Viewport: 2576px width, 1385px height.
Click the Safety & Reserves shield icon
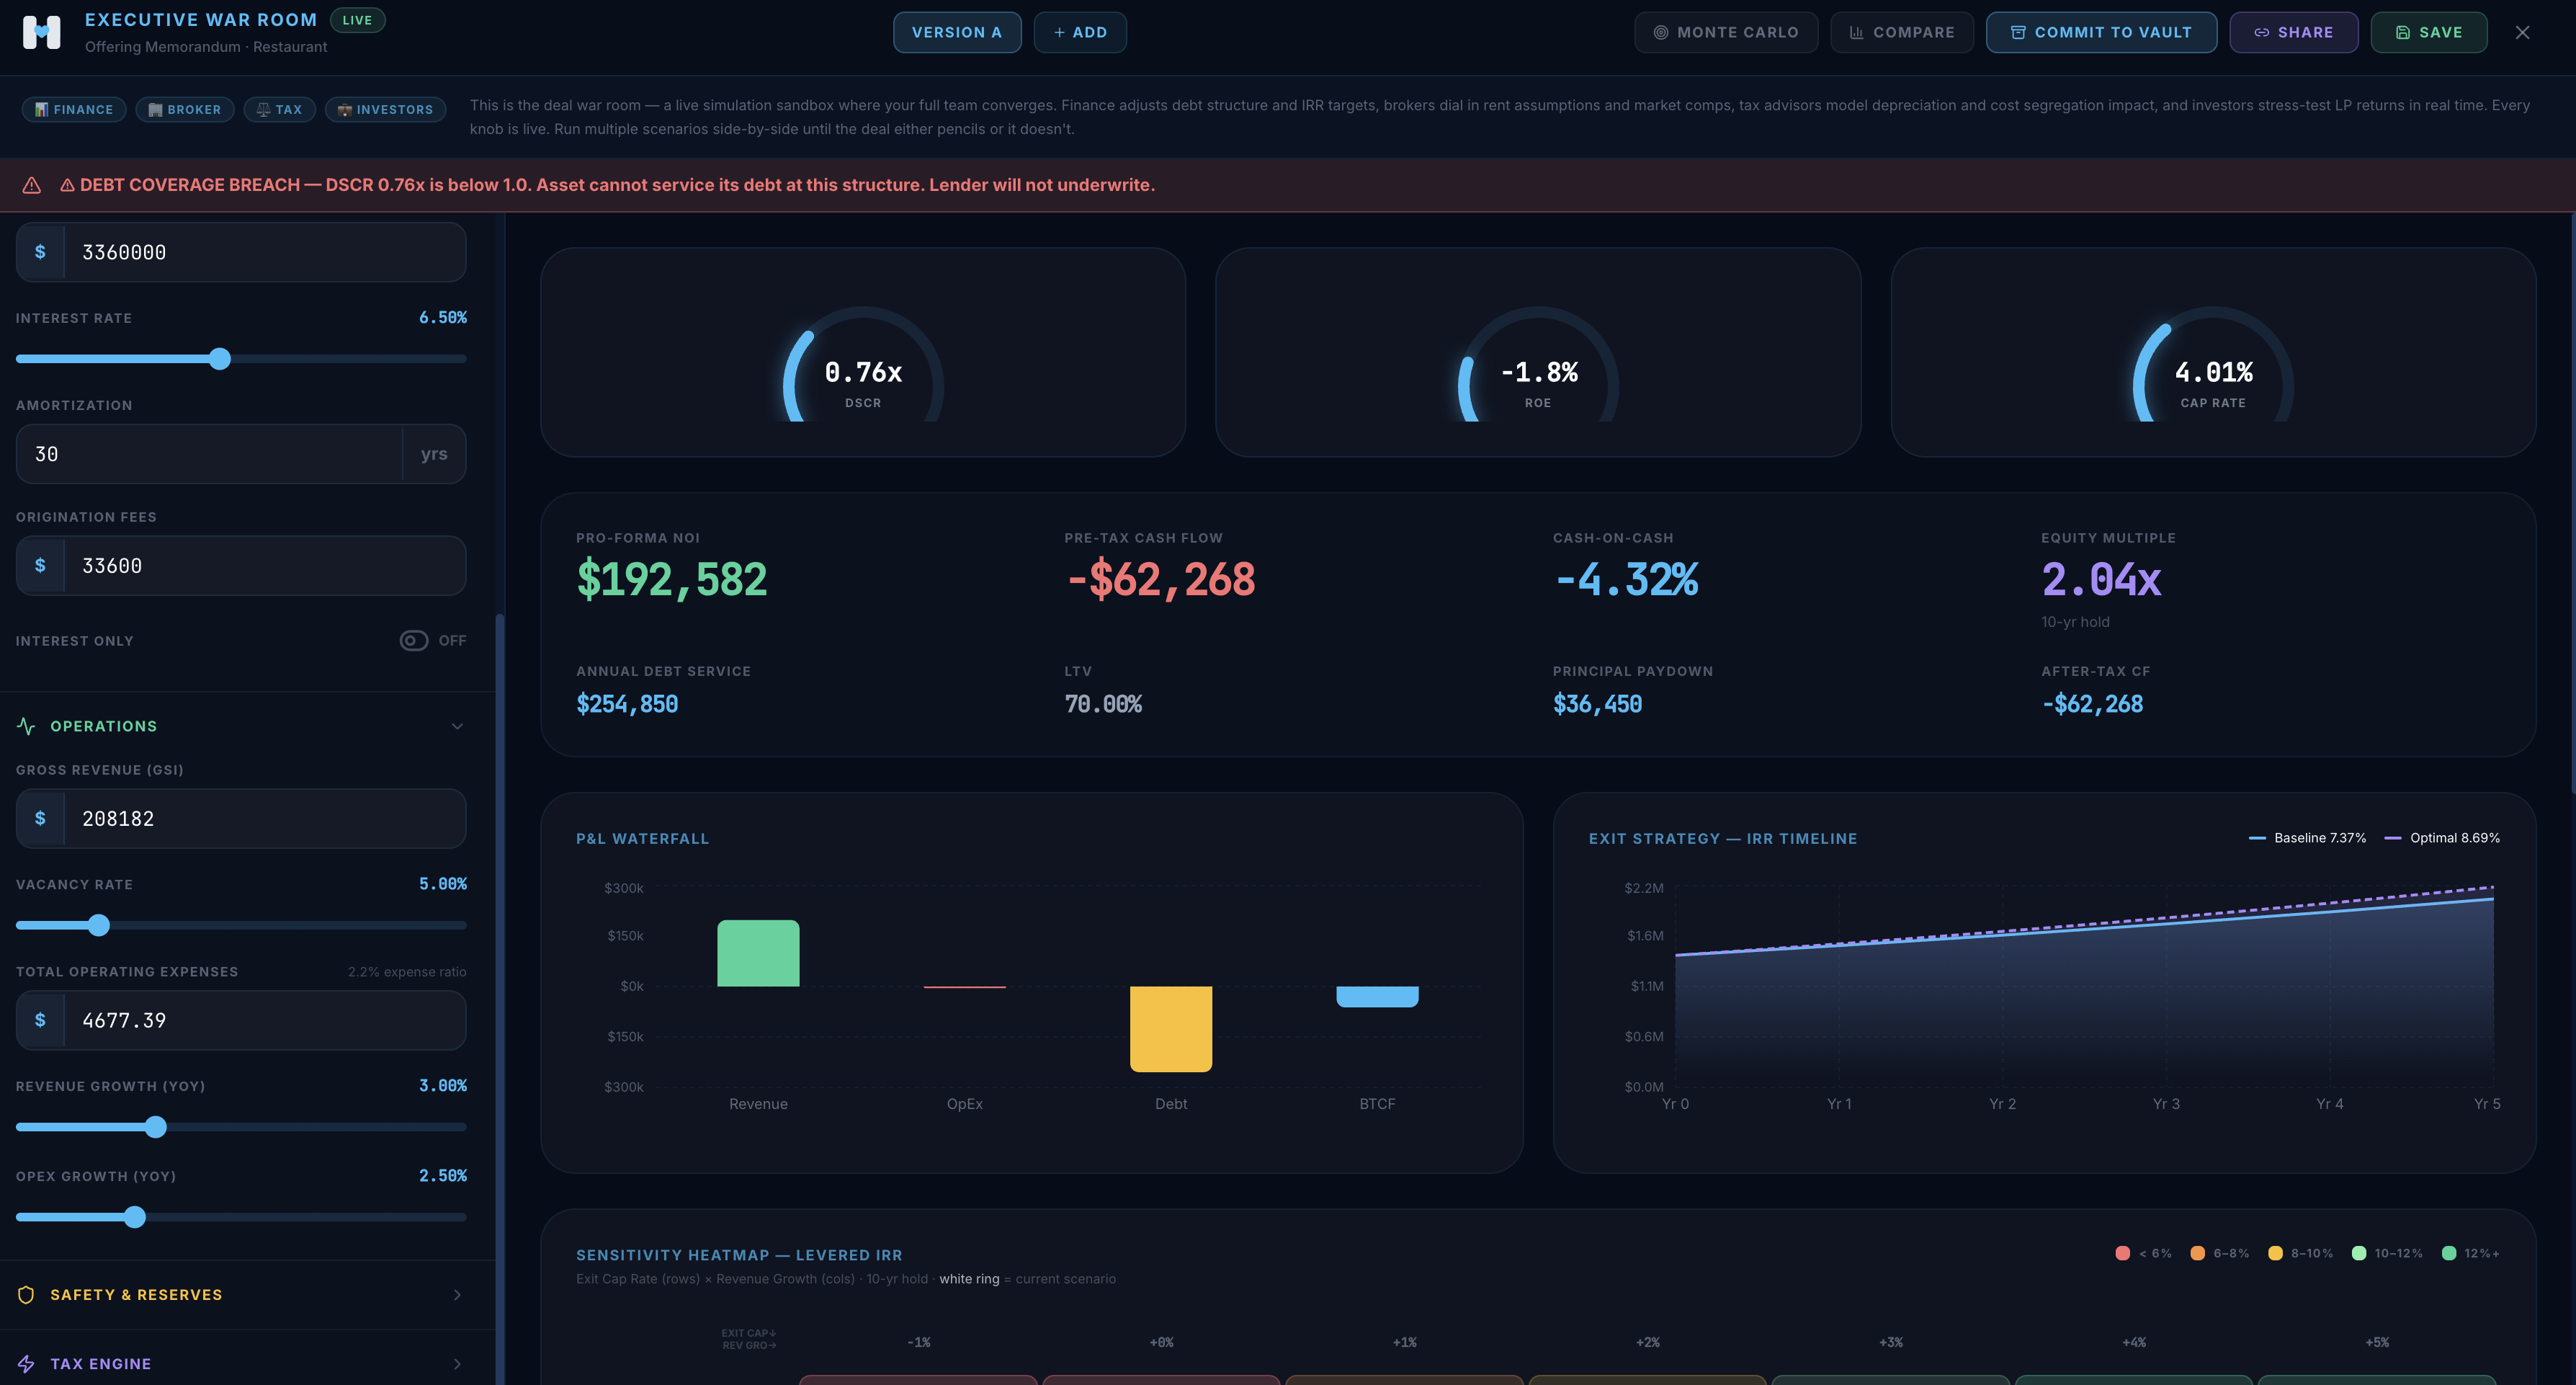coord(27,1295)
